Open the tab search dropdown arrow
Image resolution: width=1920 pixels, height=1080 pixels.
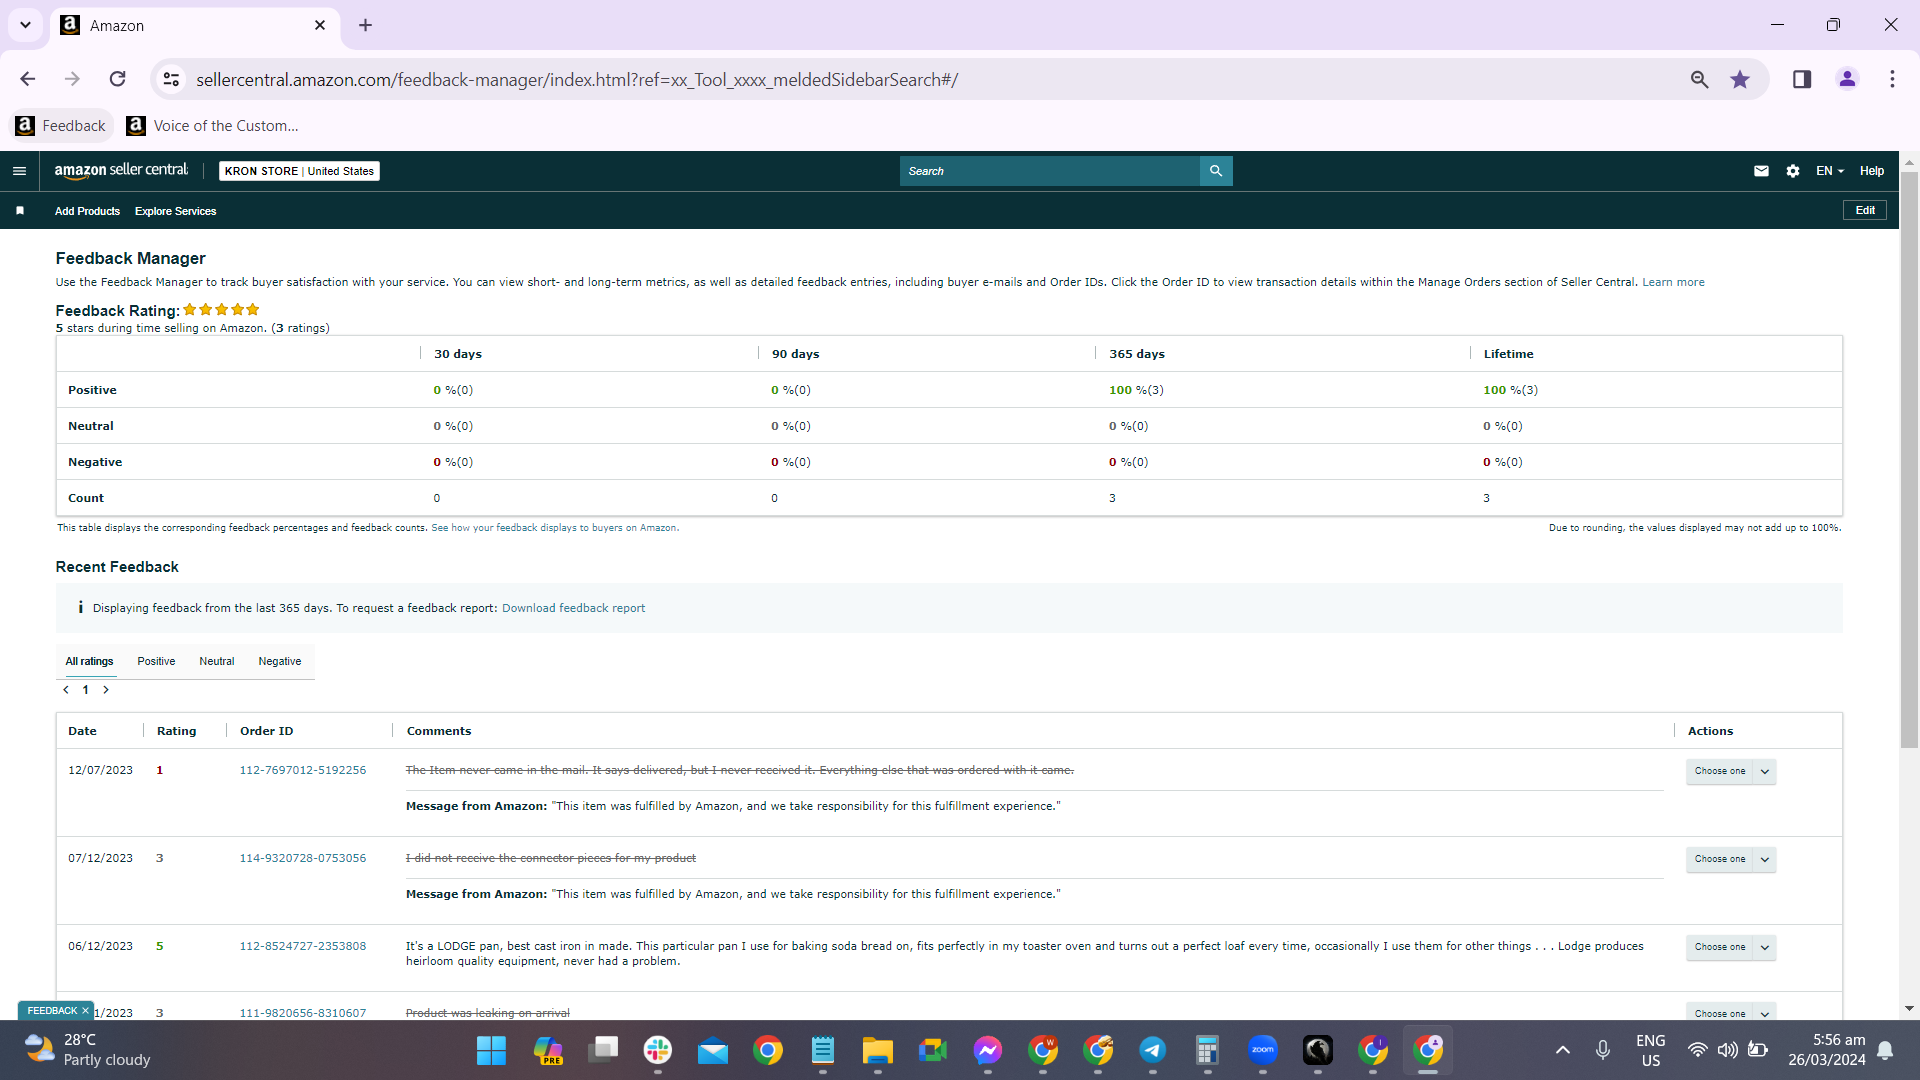coord(25,25)
